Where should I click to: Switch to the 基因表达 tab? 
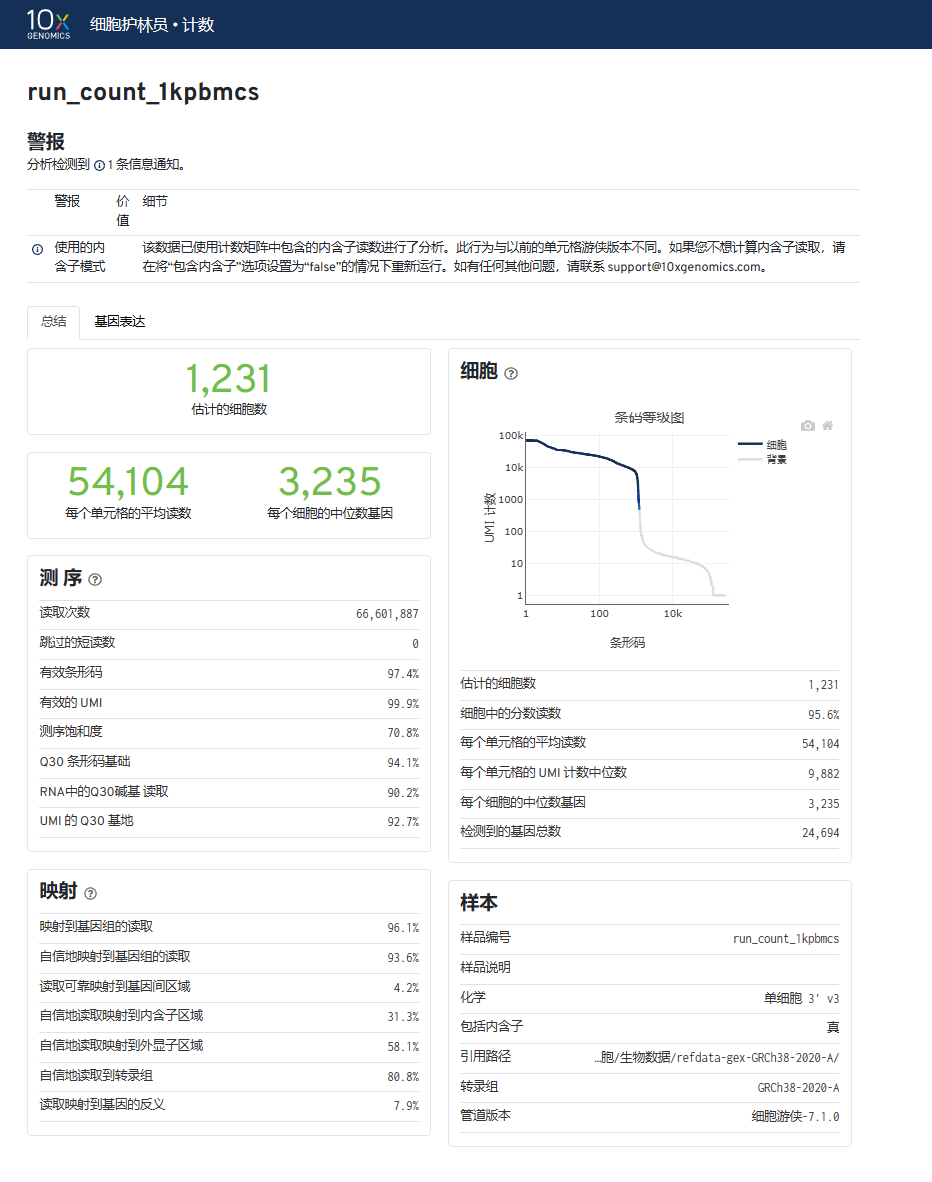point(120,322)
